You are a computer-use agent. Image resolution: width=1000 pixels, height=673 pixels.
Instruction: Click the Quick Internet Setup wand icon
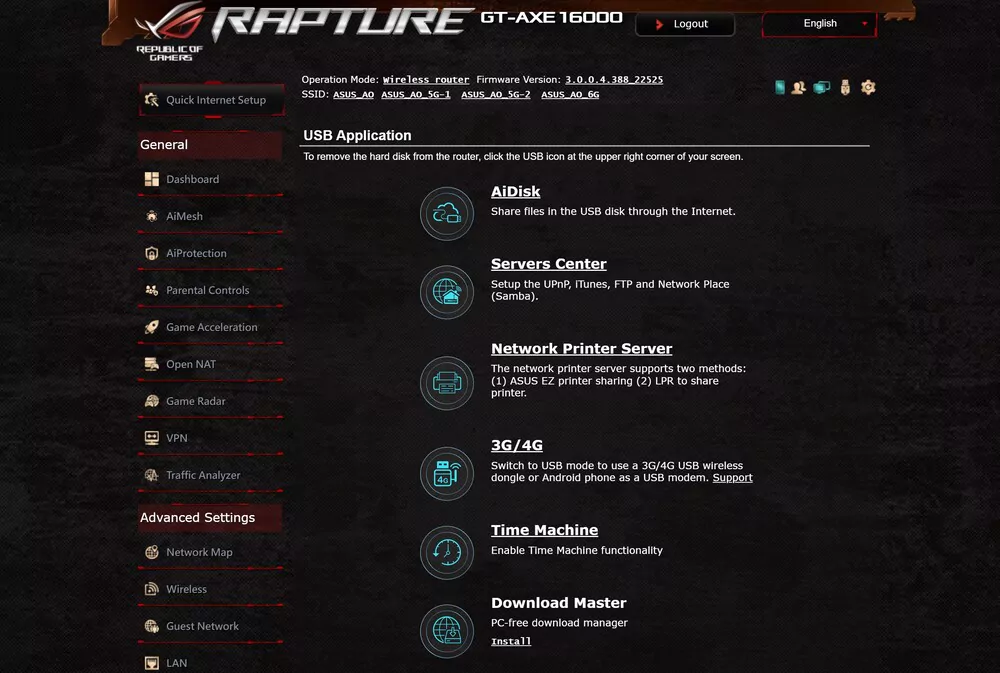152,100
